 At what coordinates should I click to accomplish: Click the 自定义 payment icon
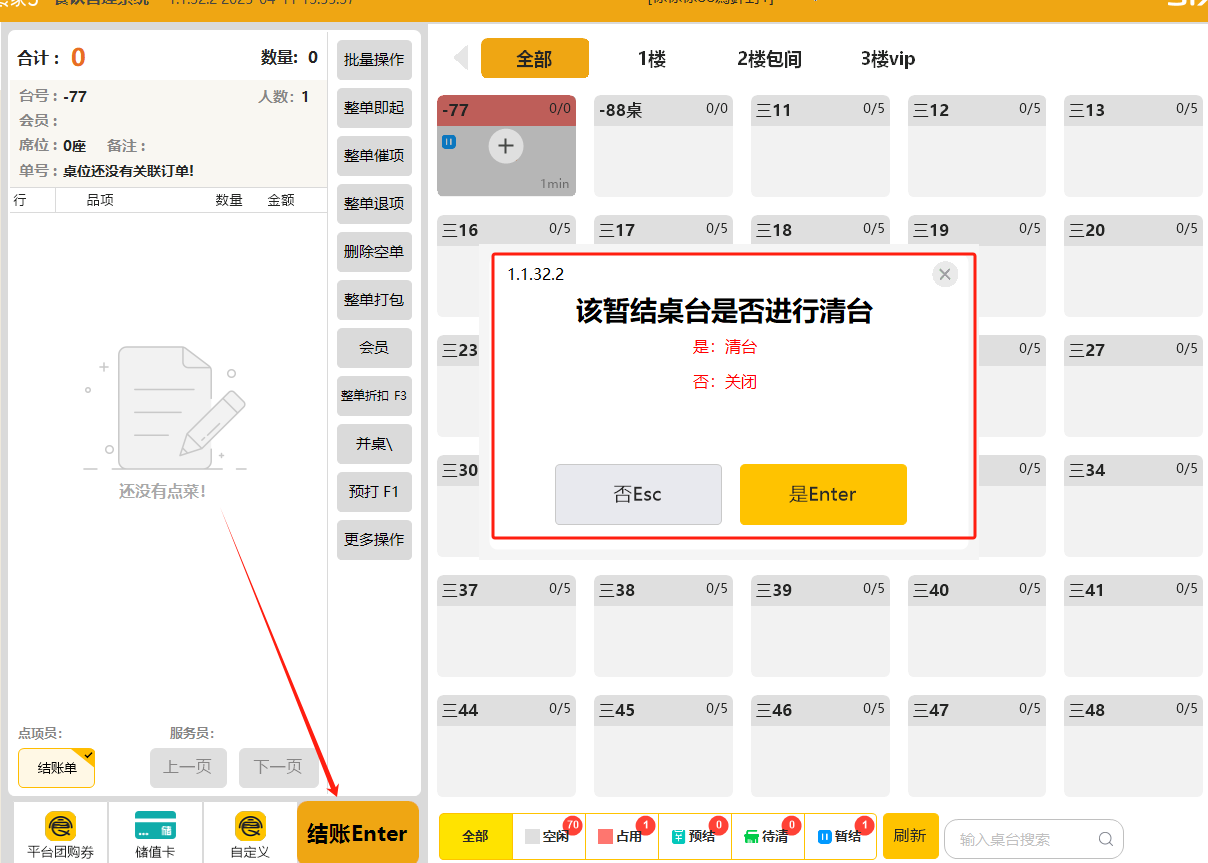pos(250,827)
